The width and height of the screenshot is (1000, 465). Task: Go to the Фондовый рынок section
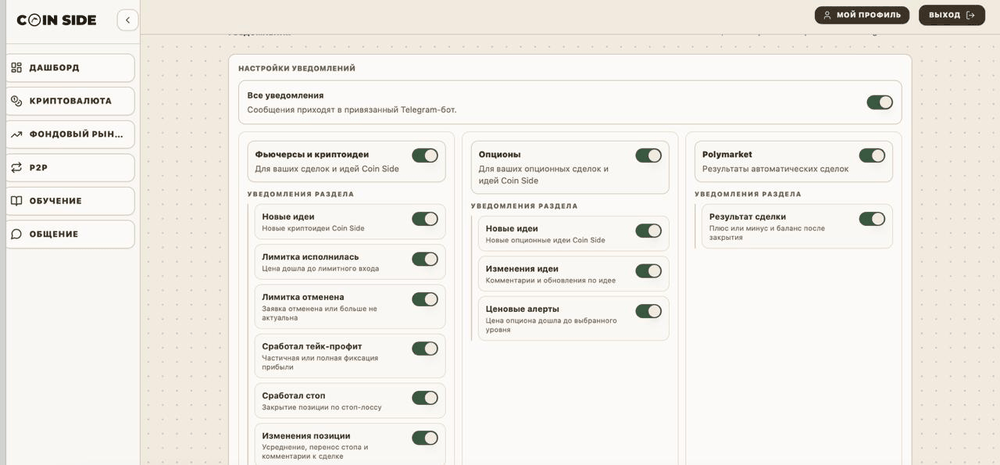tap(70, 135)
